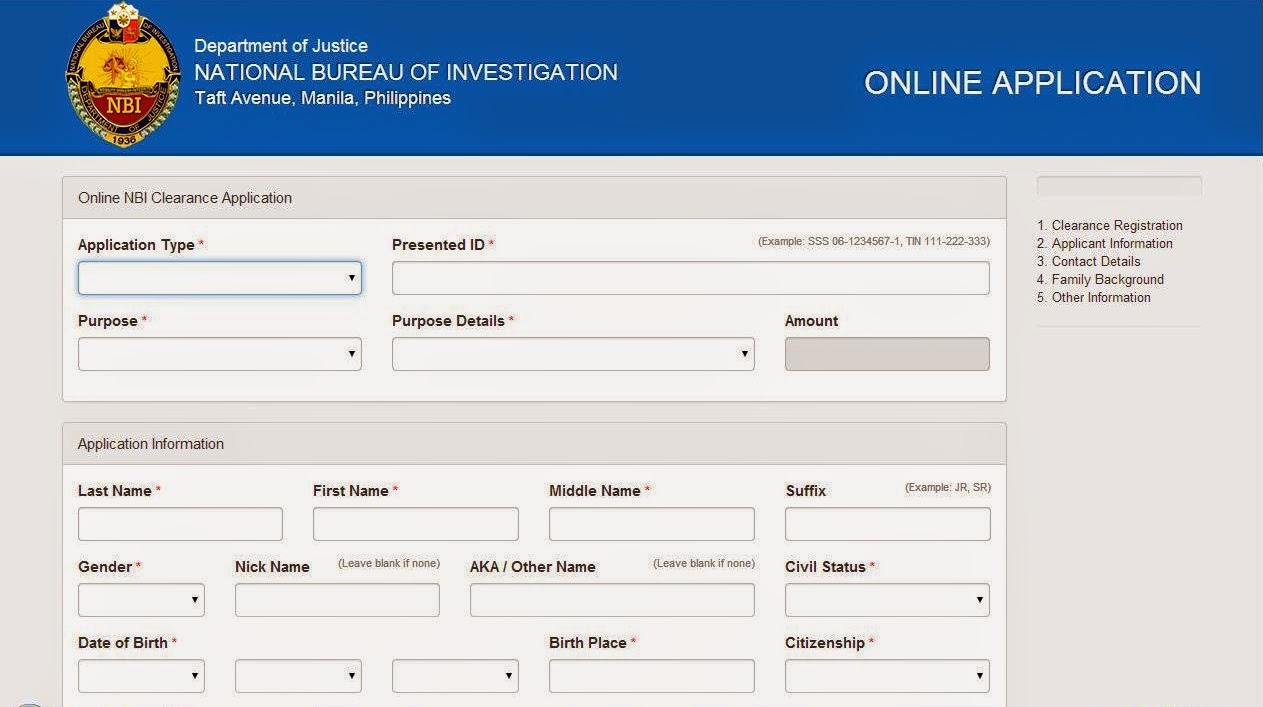This screenshot has height=707, width=1263.
Task: Open the second Date of Birth dropdown
Action: point(298,676)
